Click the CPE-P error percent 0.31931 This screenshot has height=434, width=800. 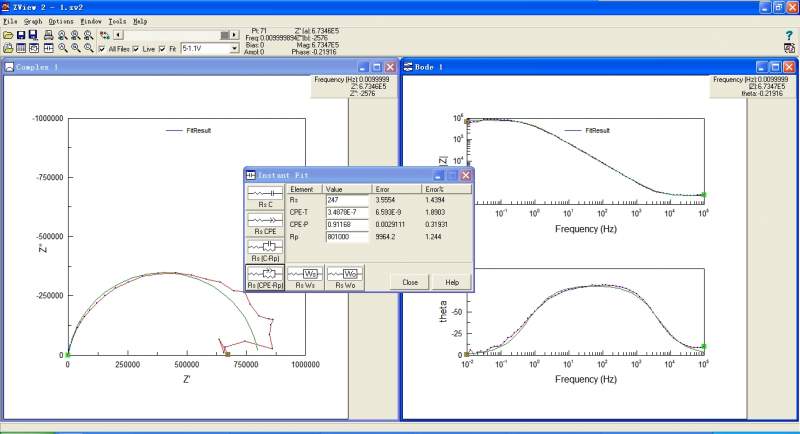pos(435,225)
